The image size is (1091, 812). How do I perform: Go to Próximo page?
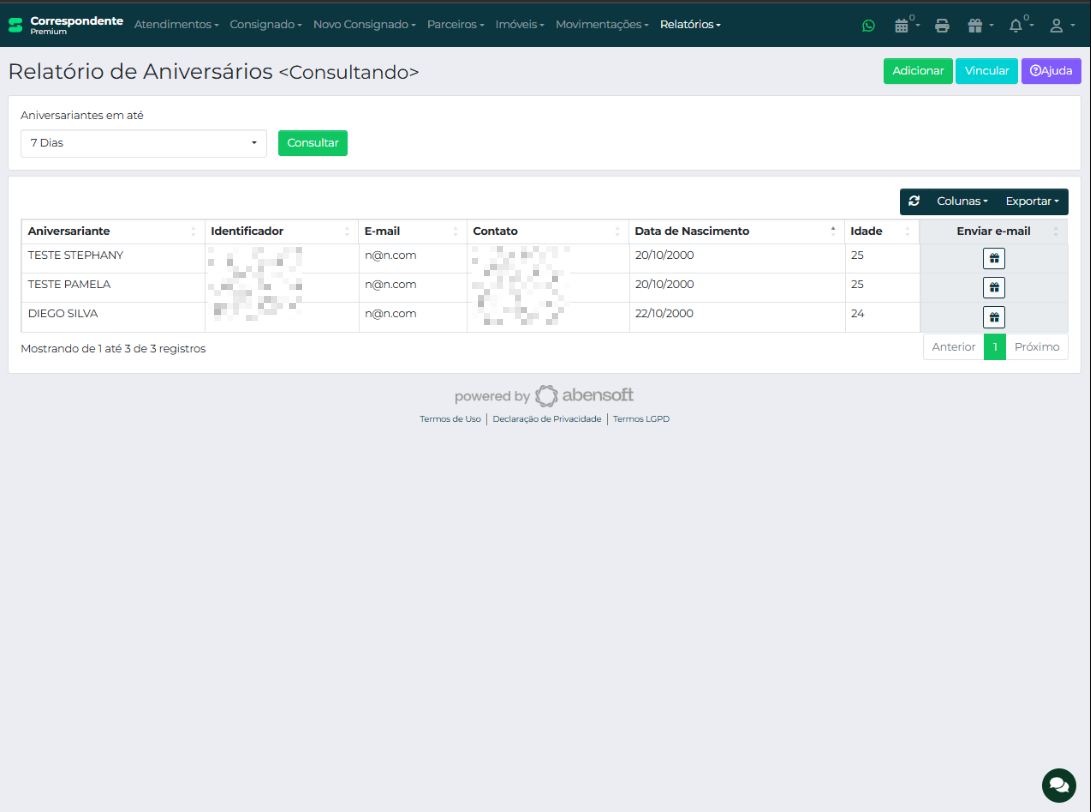click(x=1036, y=347)
